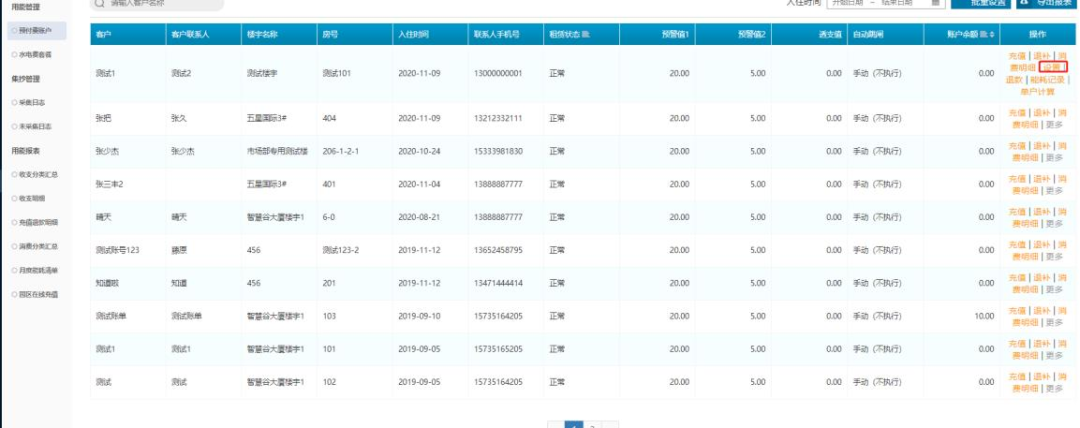The height and width of the screenshot is (428, 1080).
Task: Click the 导出报表 button
Action: (1044, 3)
